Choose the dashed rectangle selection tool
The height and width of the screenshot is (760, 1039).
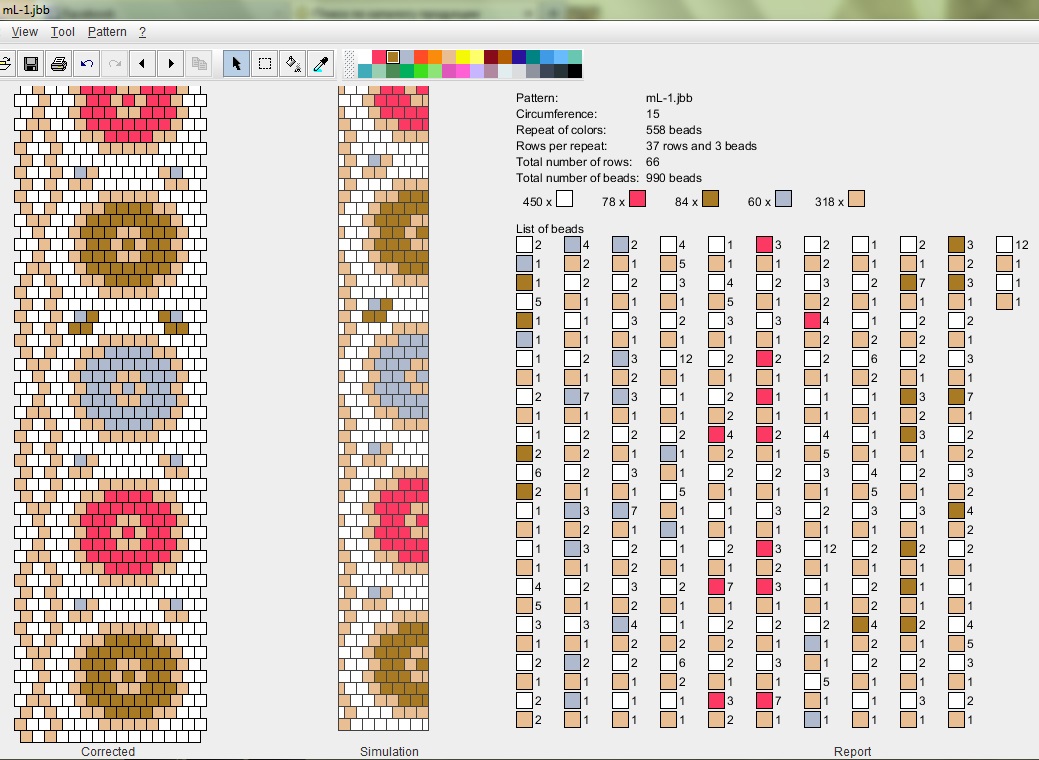click(x=265, y=64)
